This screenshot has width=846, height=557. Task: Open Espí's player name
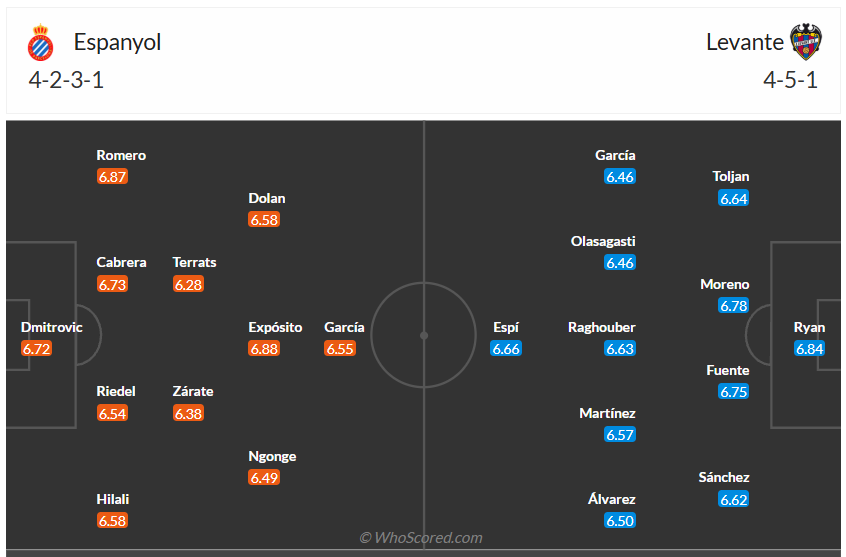506,327
